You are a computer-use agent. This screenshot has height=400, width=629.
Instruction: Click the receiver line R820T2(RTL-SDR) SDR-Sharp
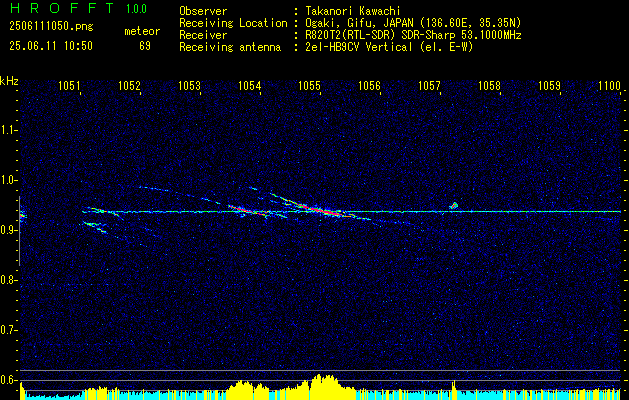(380, 35)
